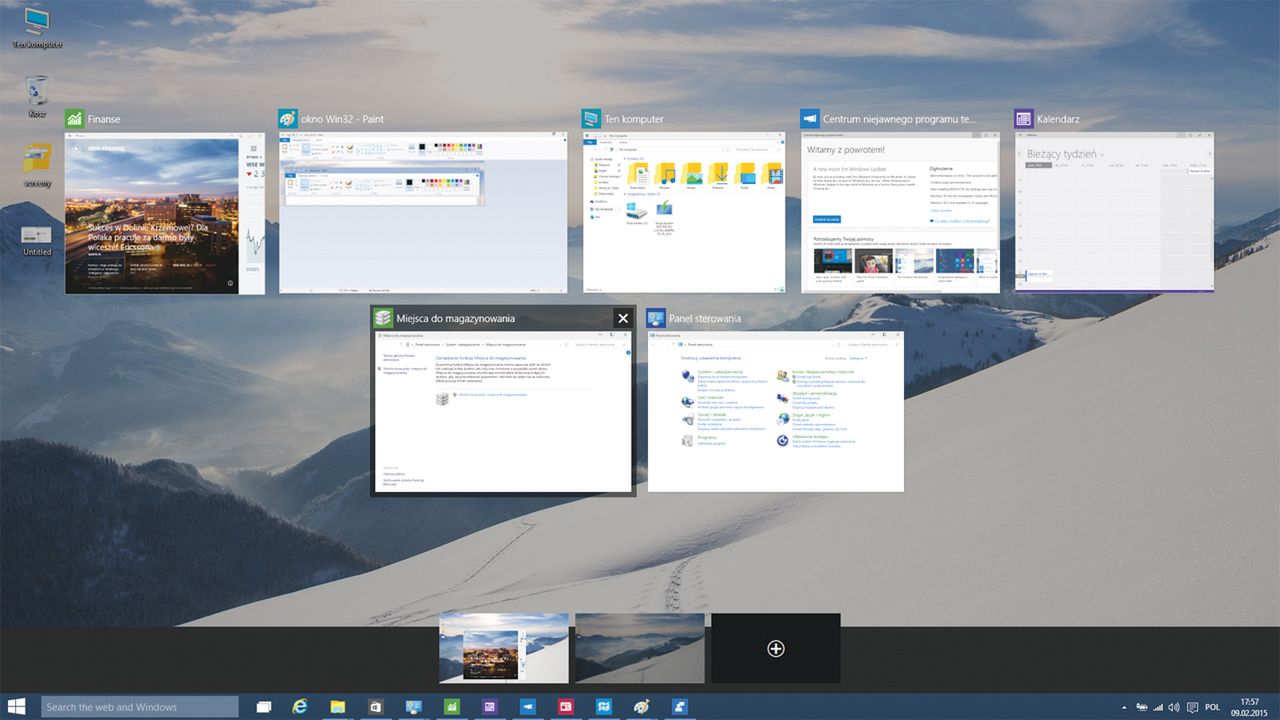1280x720 pixels.
Task: Switch to Paint via its taskbar icon
Action: click(641, 707)
